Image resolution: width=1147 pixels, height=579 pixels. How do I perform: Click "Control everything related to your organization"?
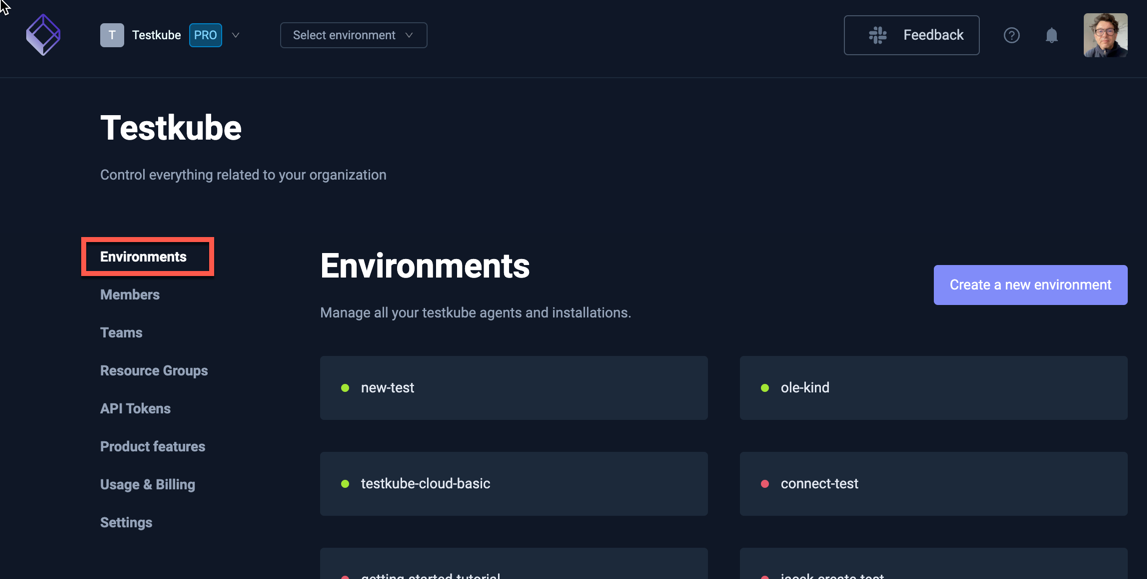244,175
